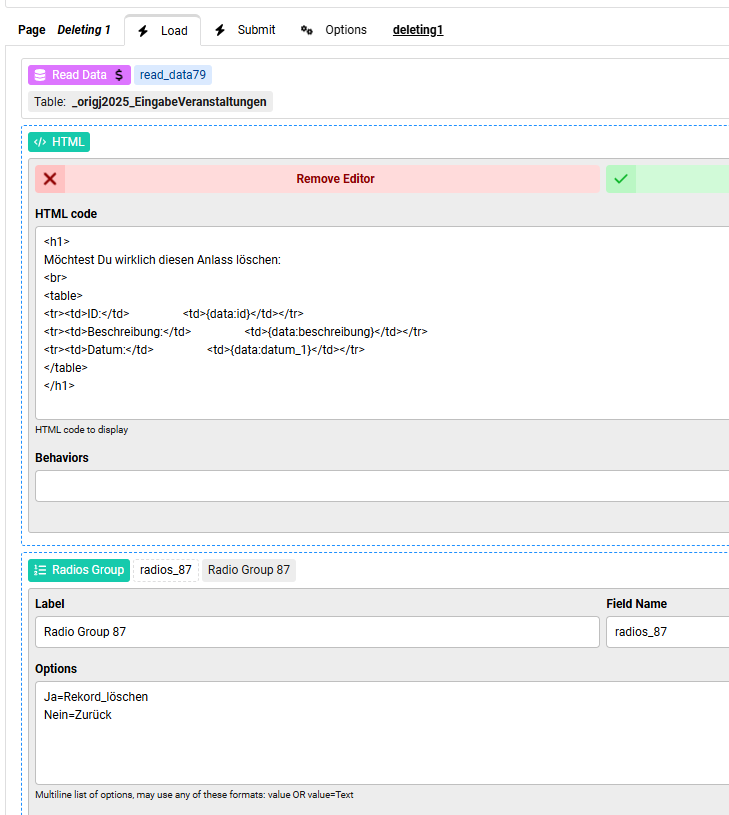729x815 pixels.
Task: Focus the HTML code text area
Action: [x=380, y=322]
